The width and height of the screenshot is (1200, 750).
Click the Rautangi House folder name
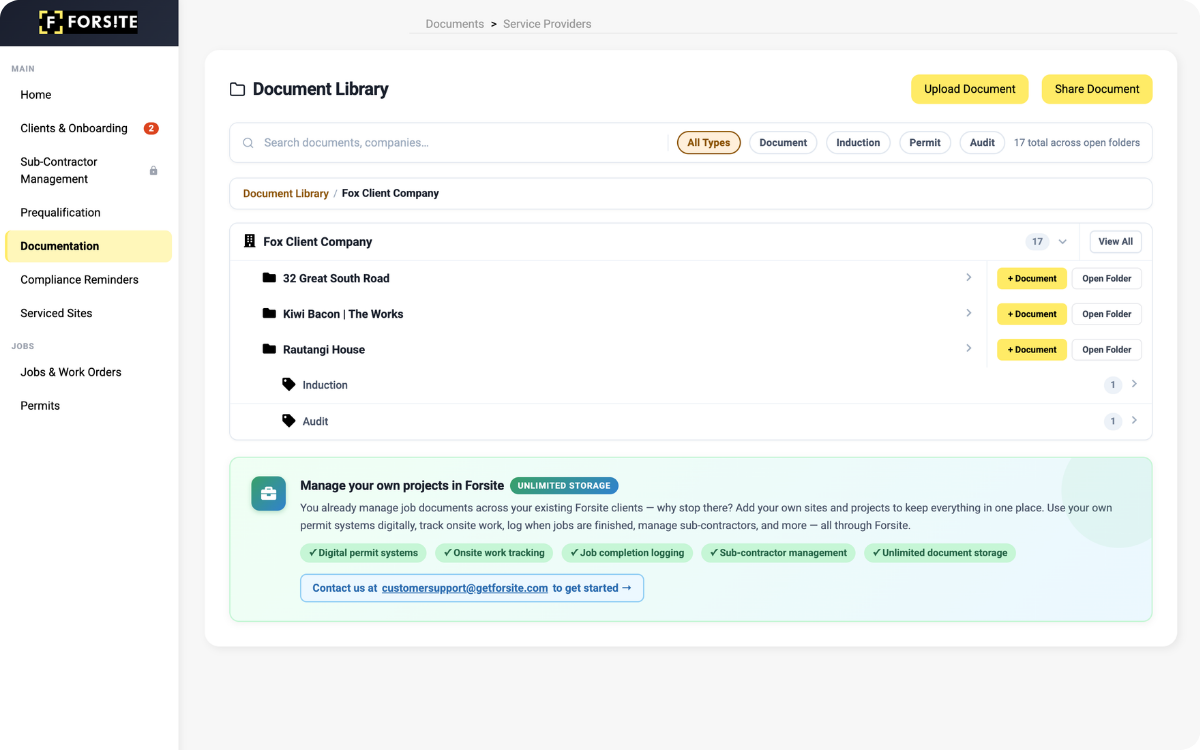(324, 350)
